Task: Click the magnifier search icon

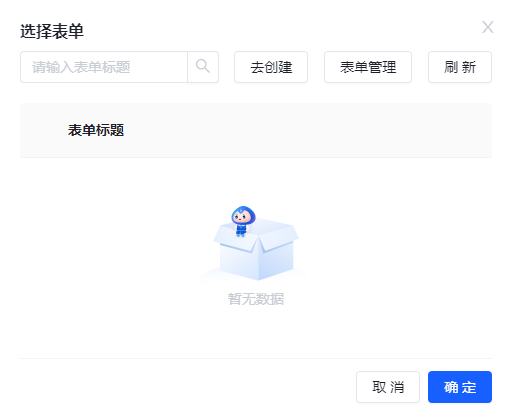Action: tap(203, 66)
